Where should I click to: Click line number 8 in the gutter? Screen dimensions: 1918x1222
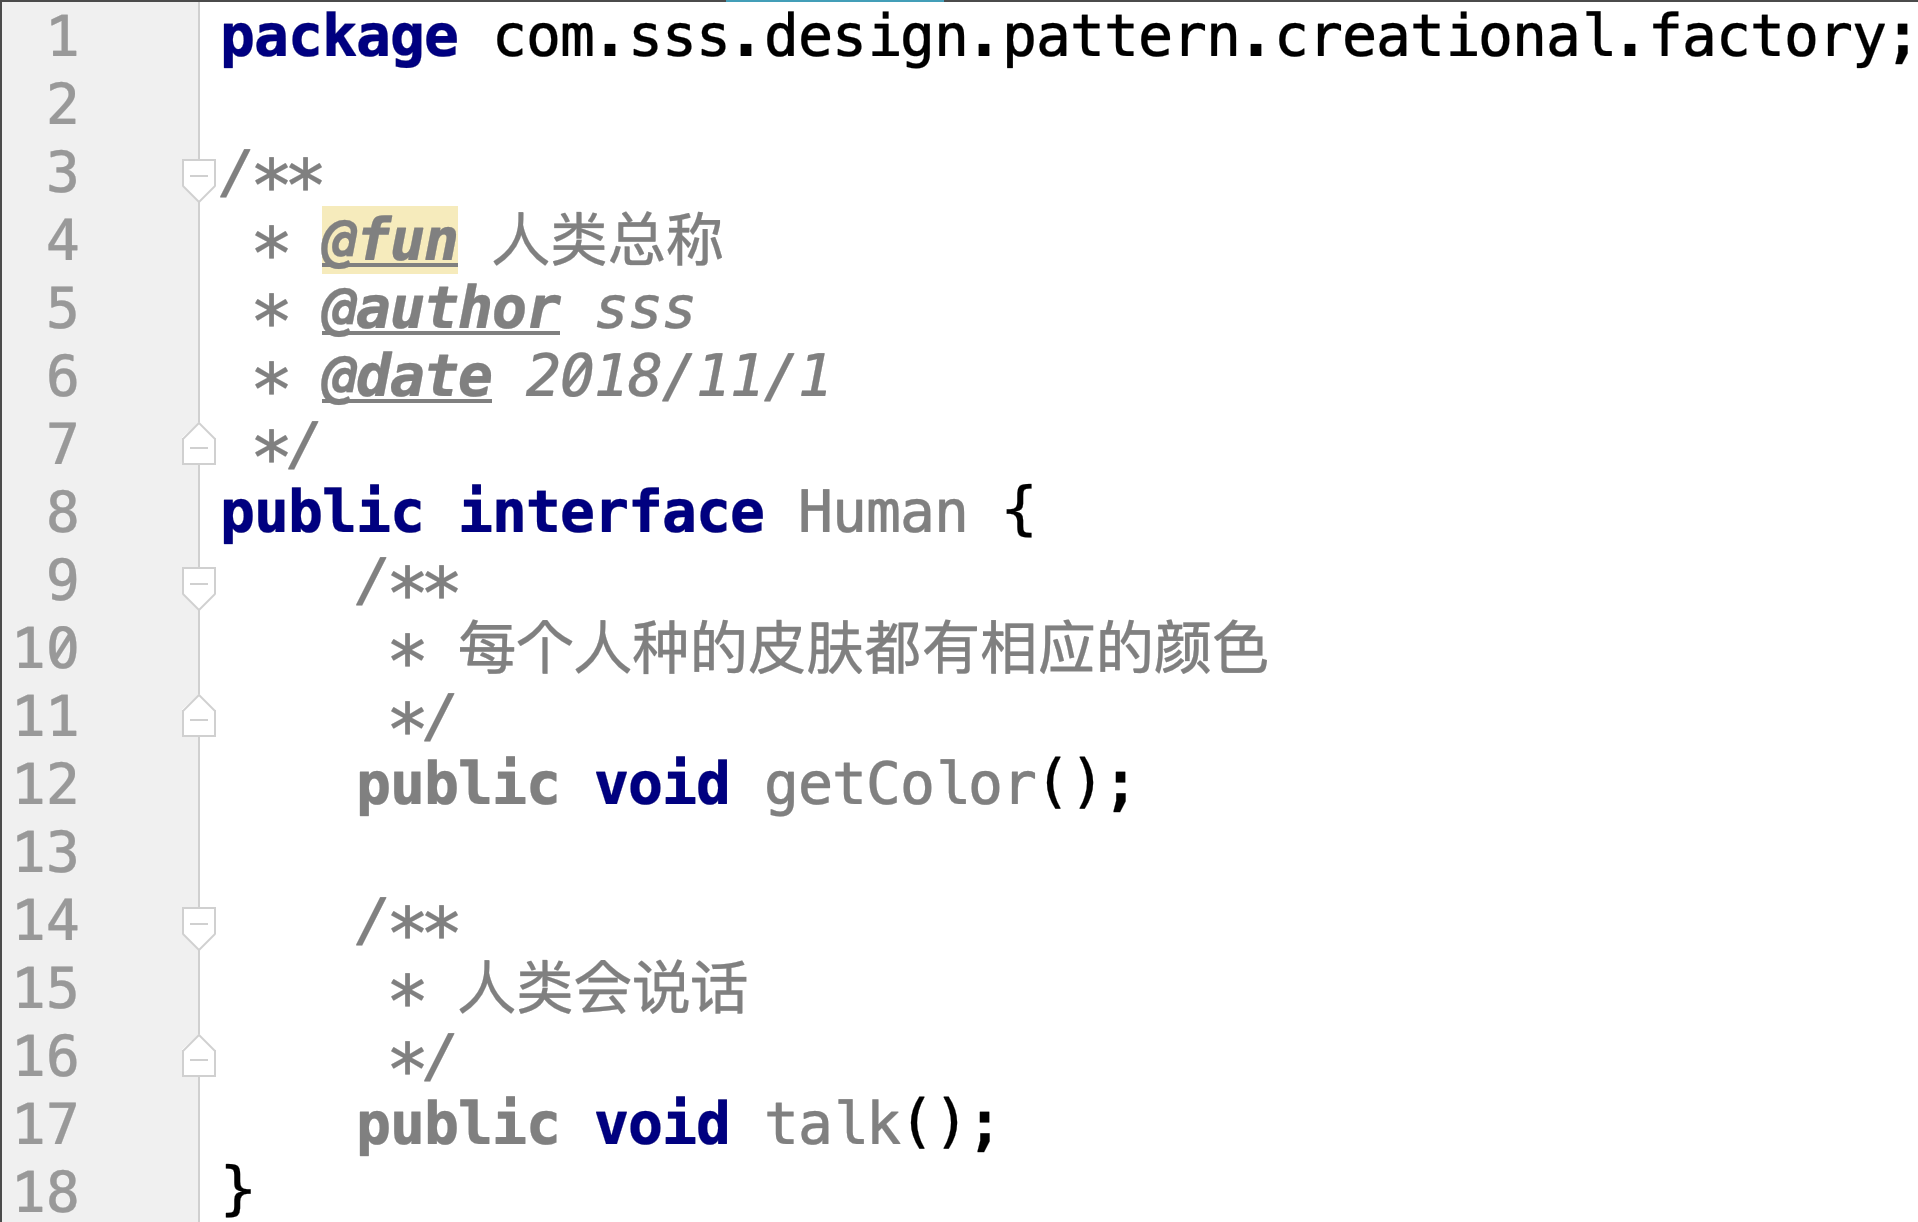pos(62,513)
